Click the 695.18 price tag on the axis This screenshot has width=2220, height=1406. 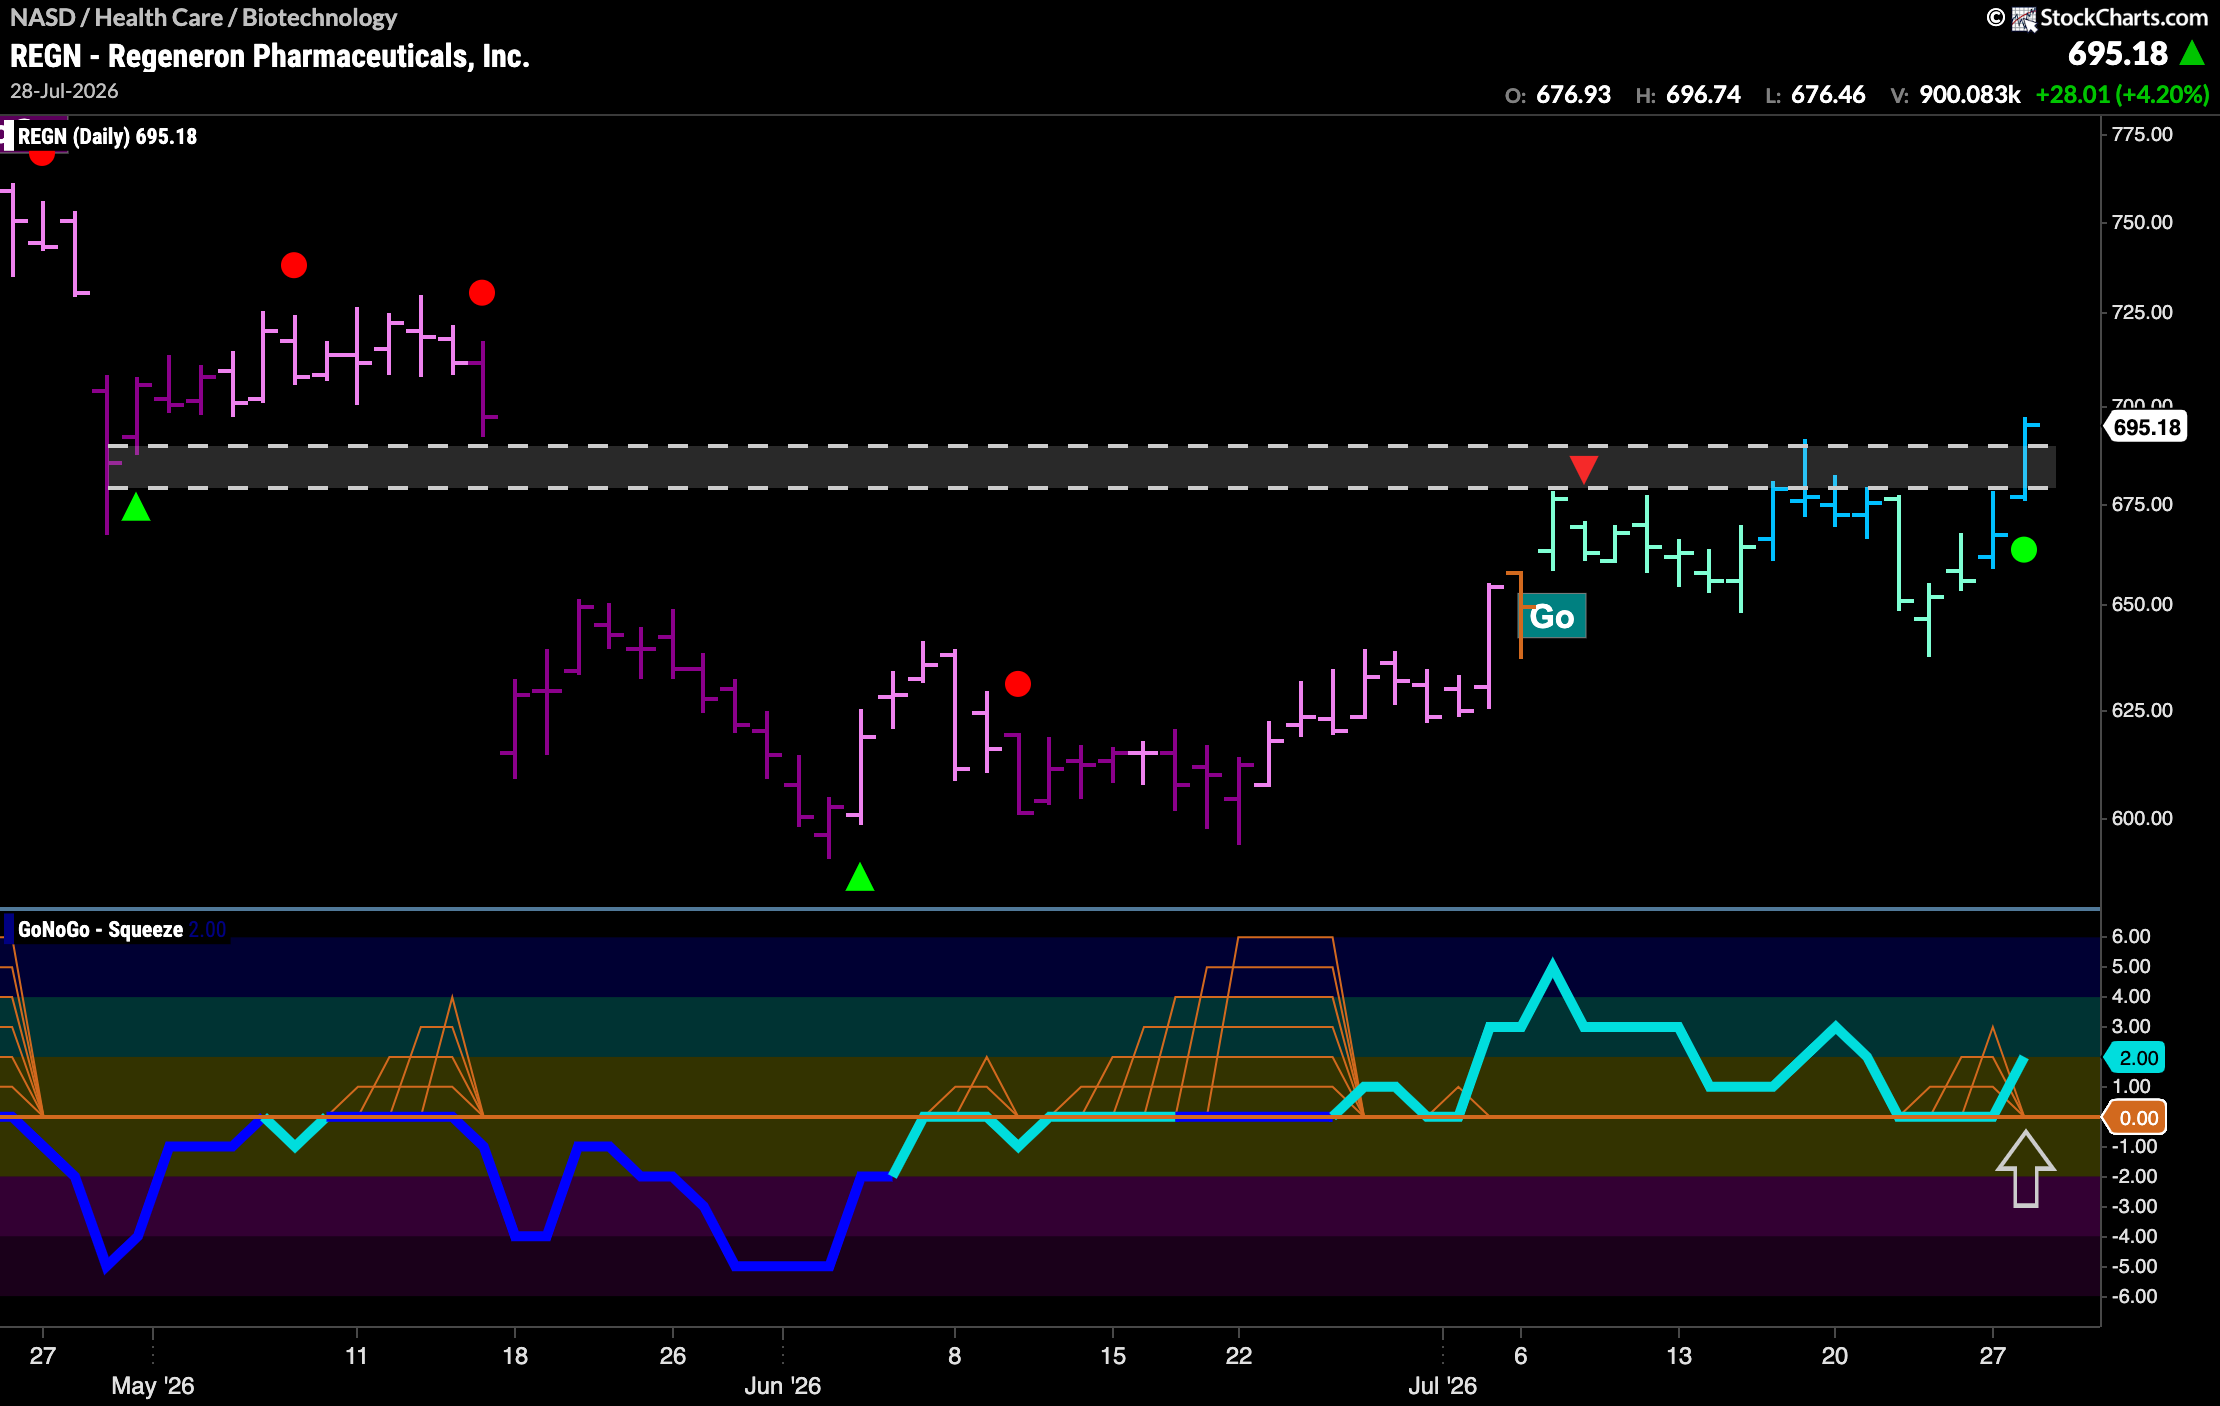click(2146, 427)
